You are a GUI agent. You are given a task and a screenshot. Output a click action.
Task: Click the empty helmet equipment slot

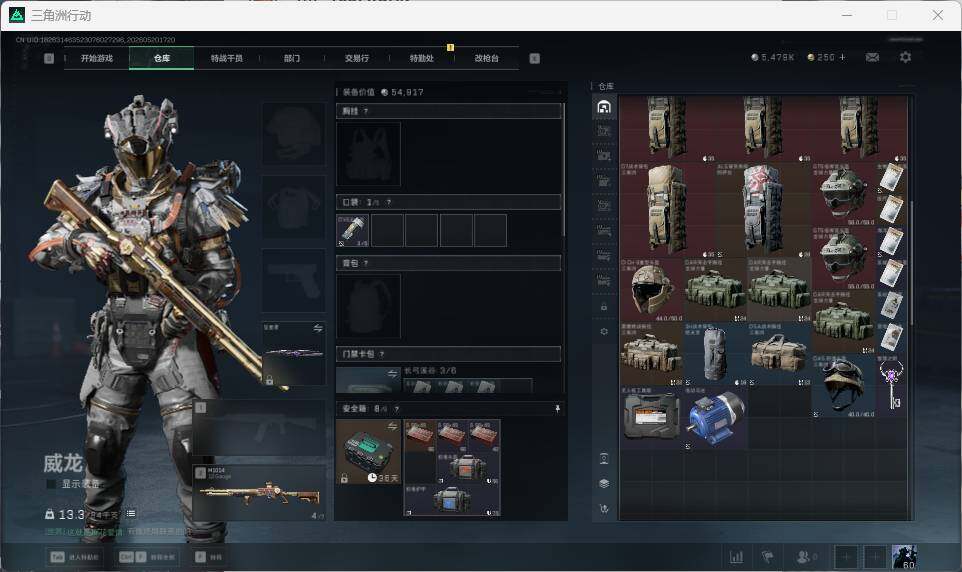[294, 134]
